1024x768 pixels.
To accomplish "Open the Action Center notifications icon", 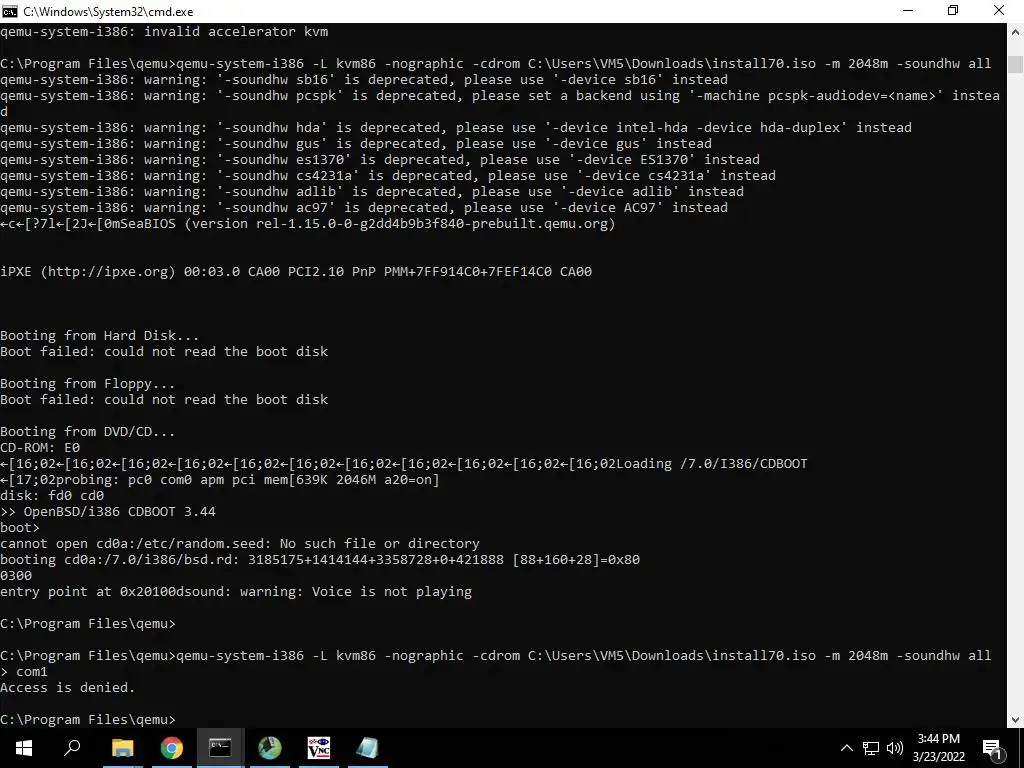I will [992, 749].
